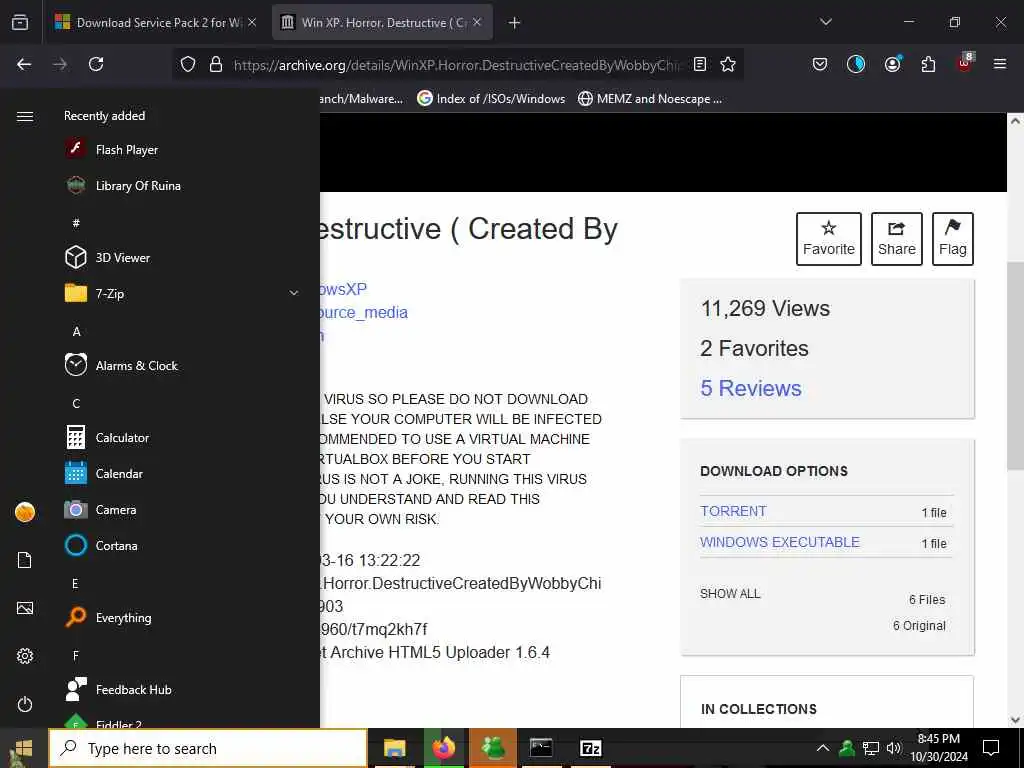Click the taskbar search box

[x=208, y=748]
